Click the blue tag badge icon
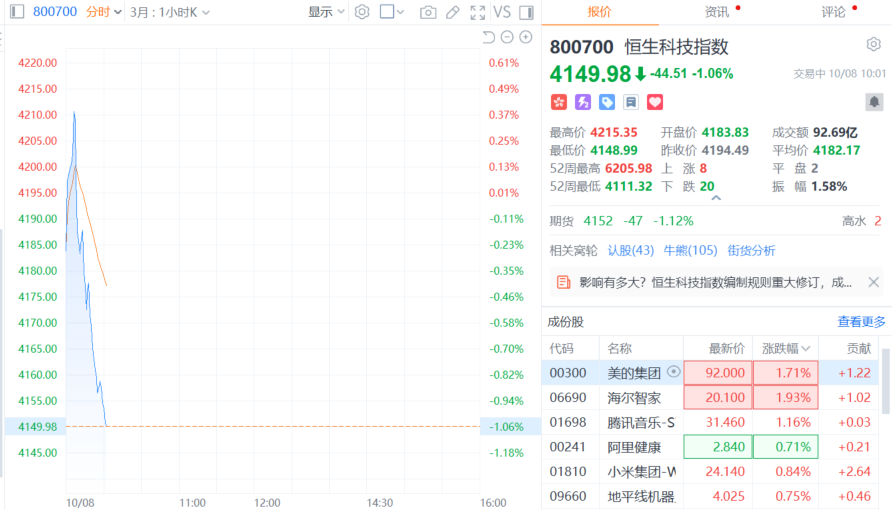This screenshot has width=892, height=510. point(607,102)
